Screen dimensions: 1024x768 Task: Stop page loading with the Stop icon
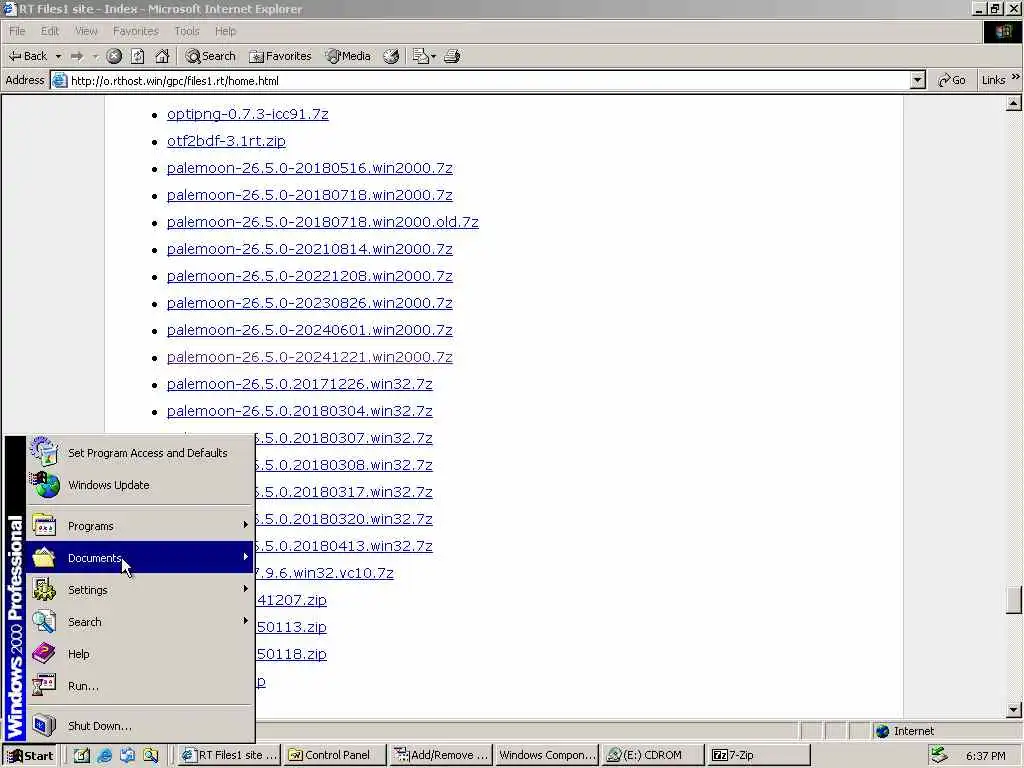114,56
